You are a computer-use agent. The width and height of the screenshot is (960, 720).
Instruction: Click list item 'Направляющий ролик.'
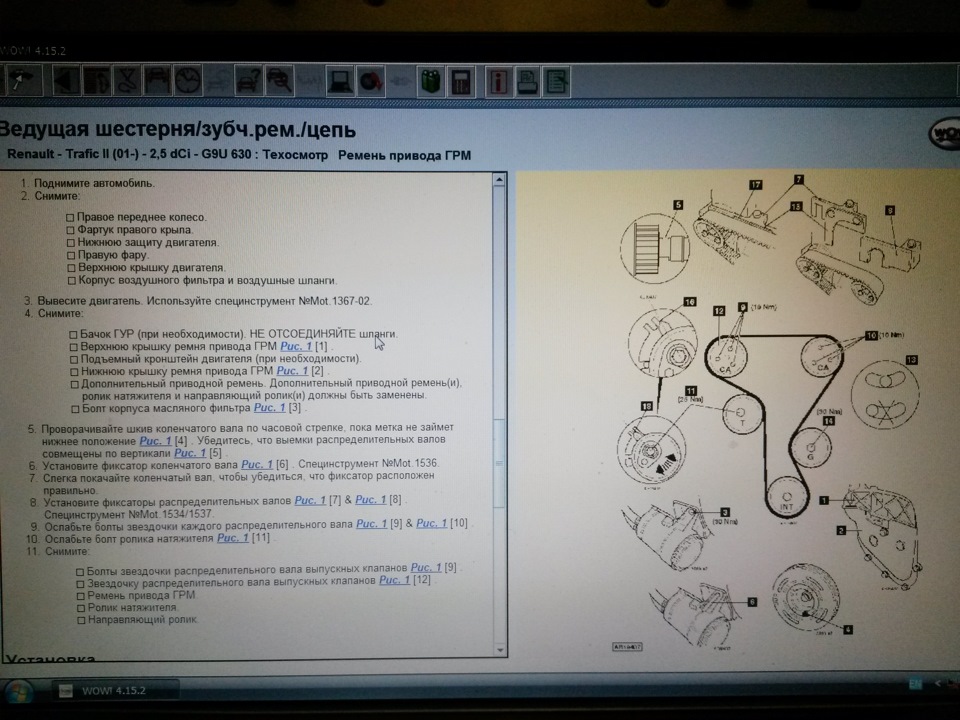coord(143,620)
